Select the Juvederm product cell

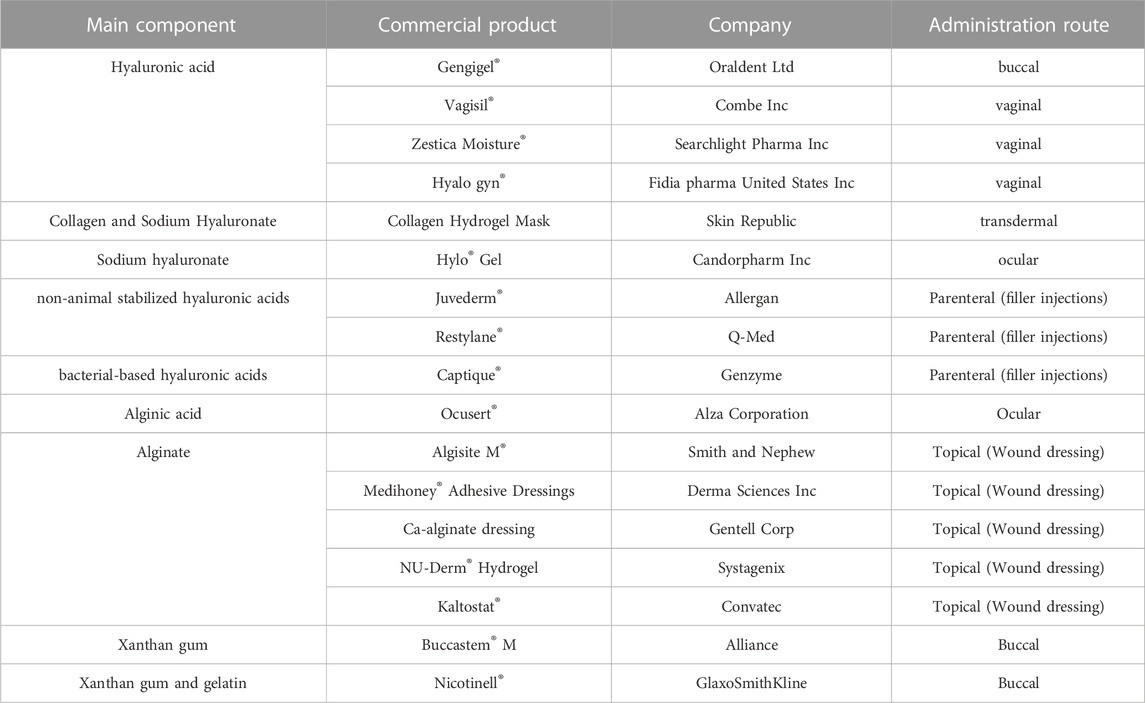[468, 298]
